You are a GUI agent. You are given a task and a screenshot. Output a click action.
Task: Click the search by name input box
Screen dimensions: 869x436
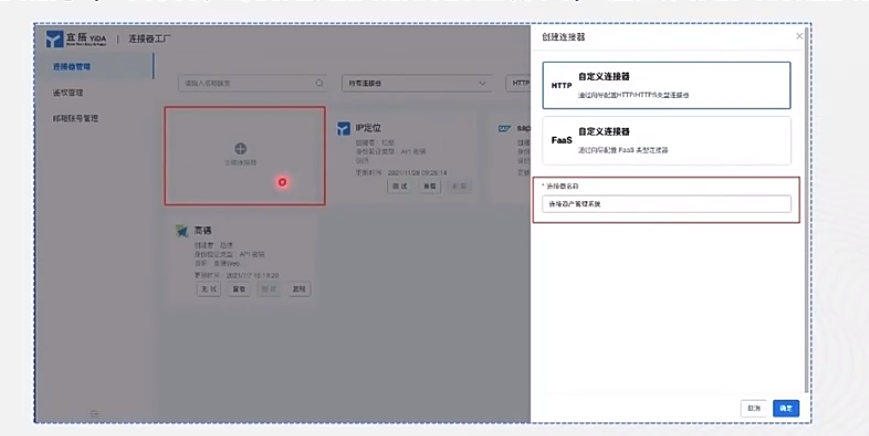click(253, 83)
